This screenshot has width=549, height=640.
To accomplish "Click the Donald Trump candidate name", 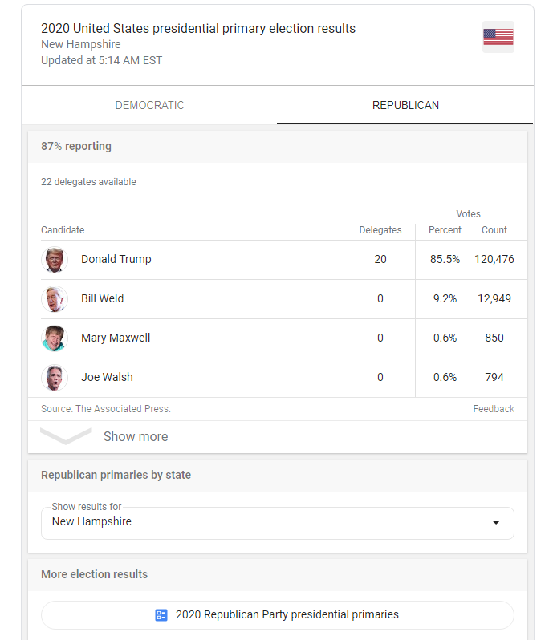I will [x=116, y=259].
